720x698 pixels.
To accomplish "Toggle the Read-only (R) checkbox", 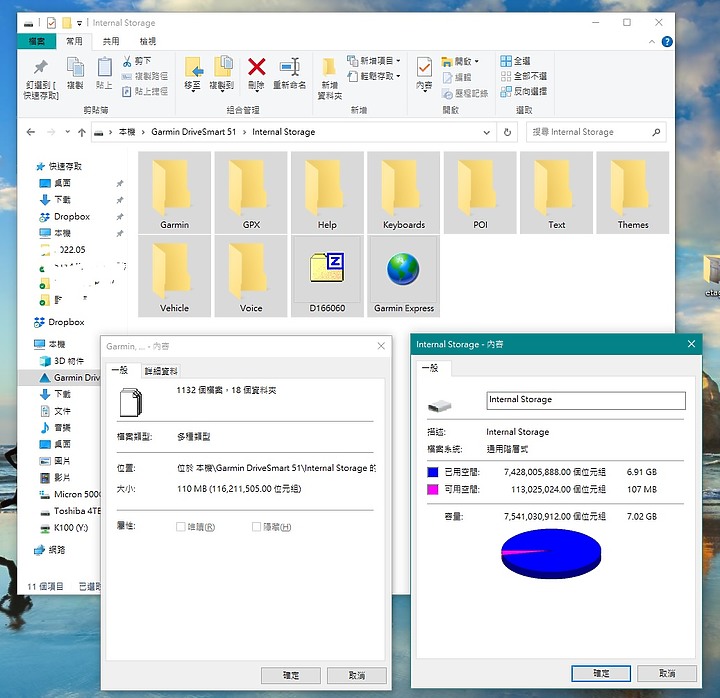I will 180,527.
